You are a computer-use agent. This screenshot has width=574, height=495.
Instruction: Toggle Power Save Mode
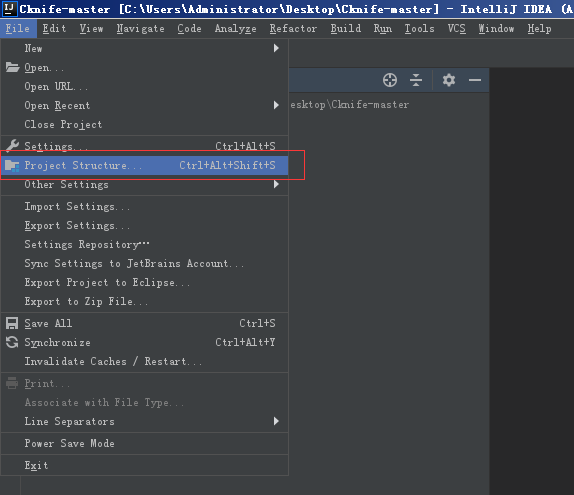(x=144, y=443)
